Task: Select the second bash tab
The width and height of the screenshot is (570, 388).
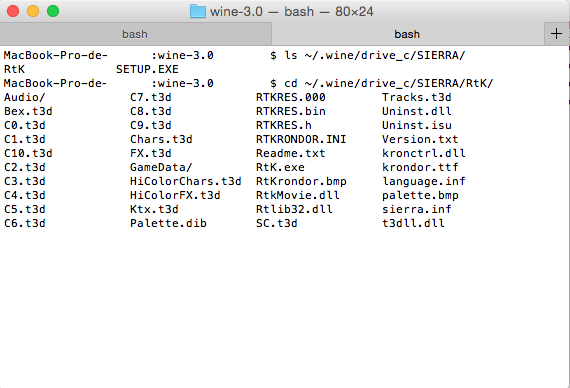Action: [x=408, y=34]
